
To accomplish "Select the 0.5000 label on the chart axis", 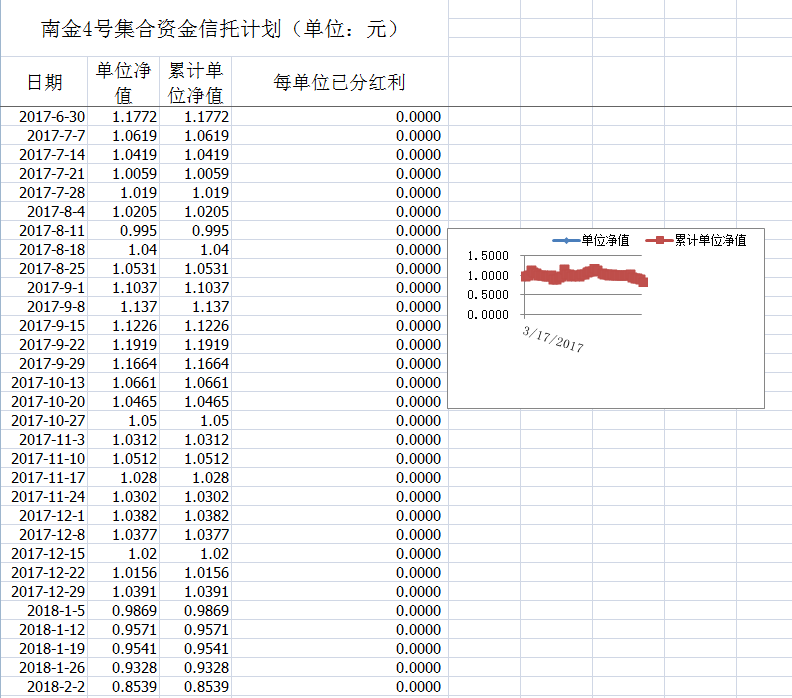I will [488, 295].
